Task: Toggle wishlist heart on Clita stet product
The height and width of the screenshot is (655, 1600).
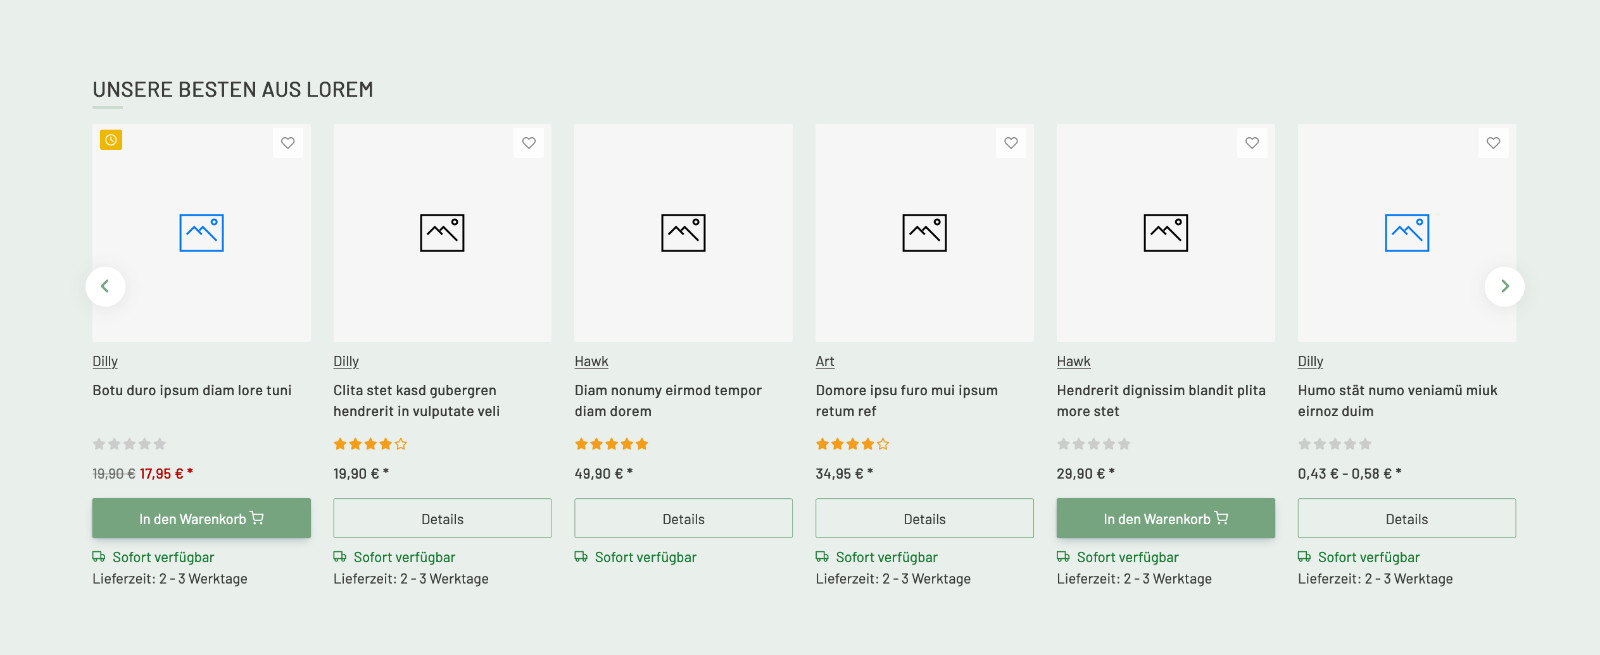Action: pyautogui.click(x=529, y=143)
